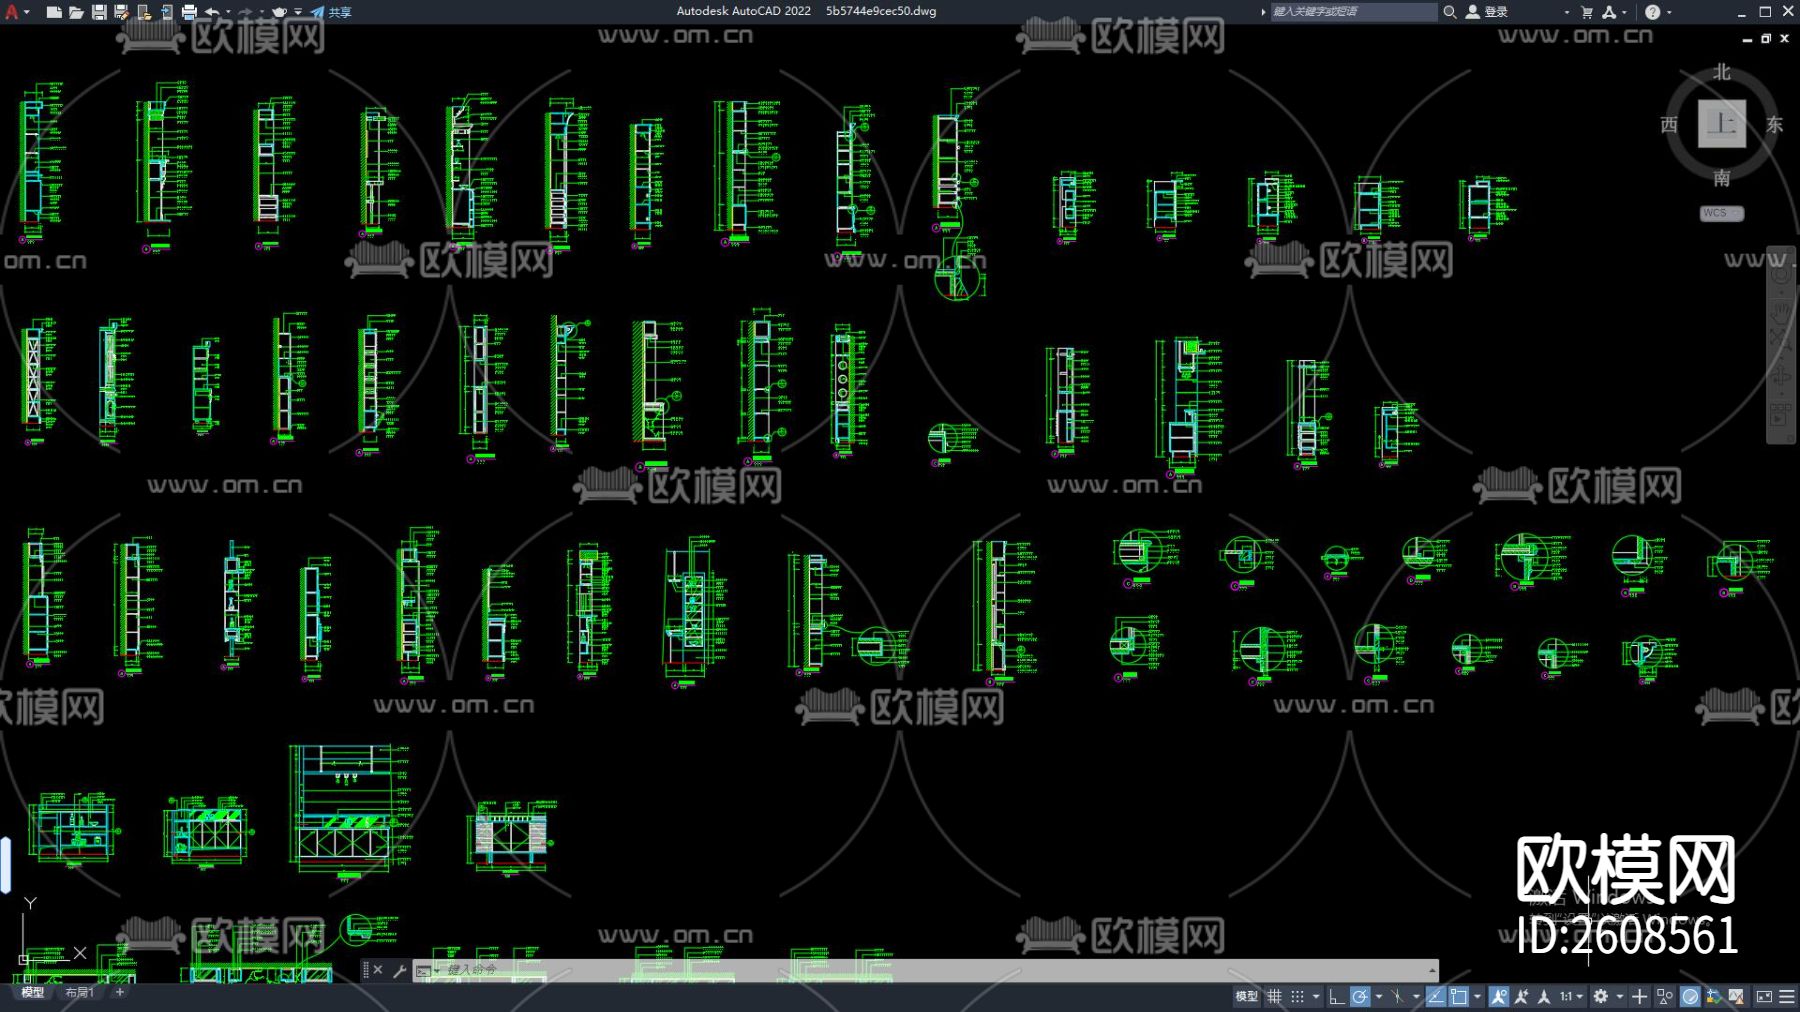
Task: Switch to the 模型 model tab
Action: (x=33, y=993)
